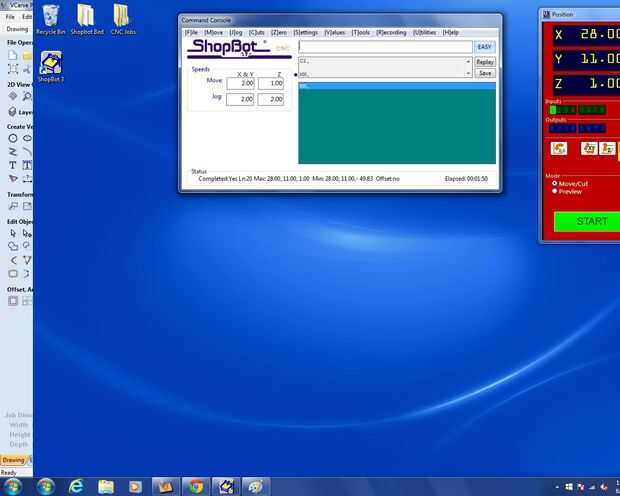Click the history list down arrow
Image resolution: width=620 pixels, height=496 pixels.
pyautogui.click(x=468, y=73)
